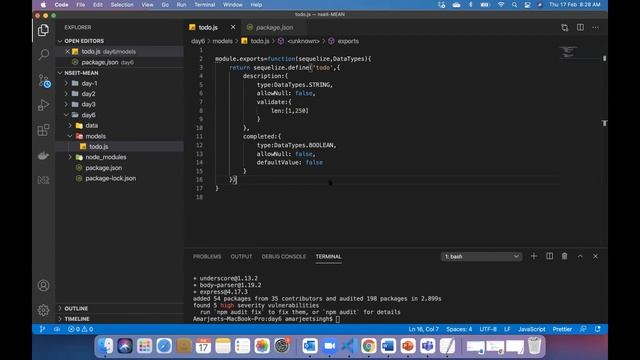Open PowerPoint from the Dock

pyautogui.click(x=407, y=346)
